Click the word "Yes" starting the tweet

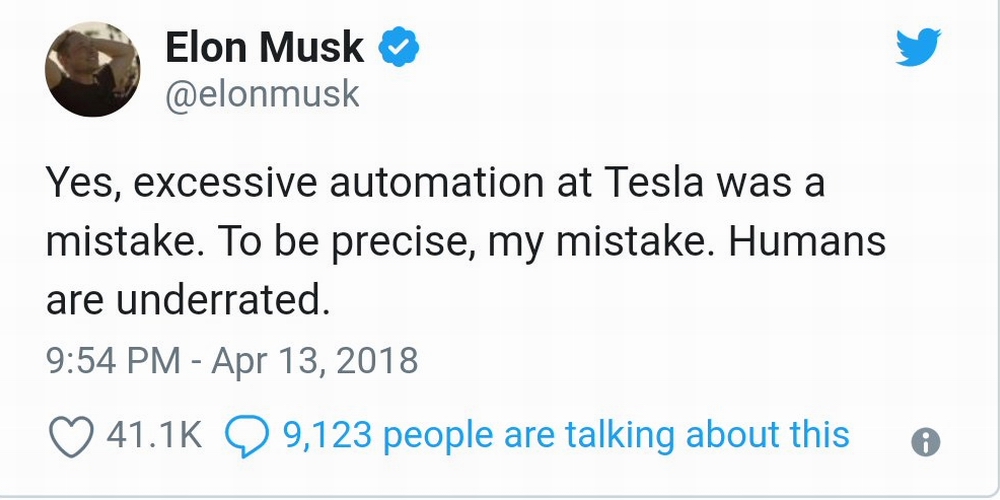[77, 187]
